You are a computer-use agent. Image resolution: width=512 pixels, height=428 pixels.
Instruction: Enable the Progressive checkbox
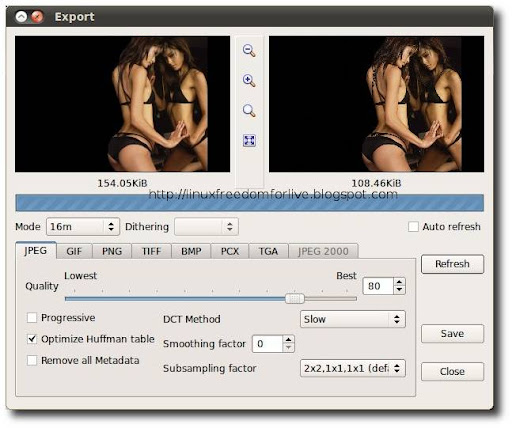coord(32,318)
